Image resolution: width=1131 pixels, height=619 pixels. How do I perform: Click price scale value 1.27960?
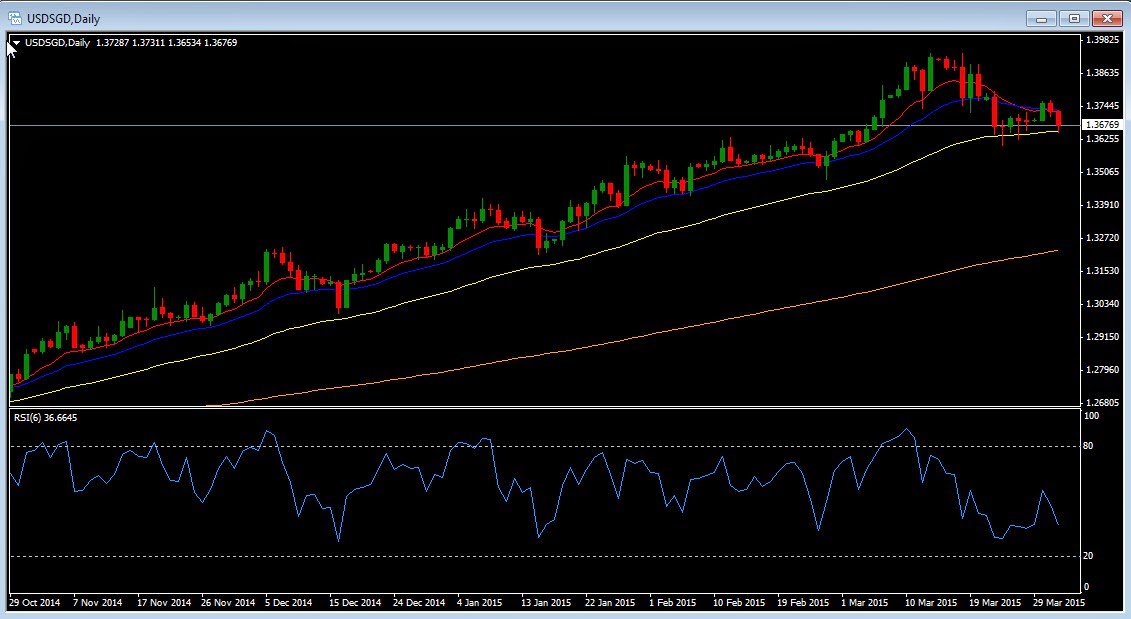[x=1102, y=369]
